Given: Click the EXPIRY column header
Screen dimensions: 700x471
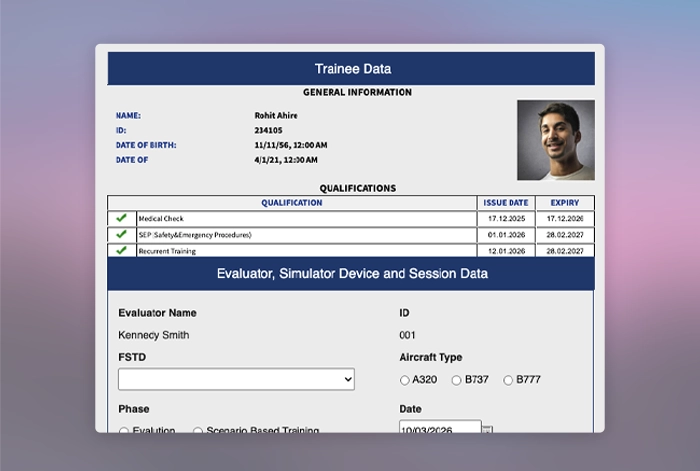Looking at the screenshot, I should click(x=565, y=203).
